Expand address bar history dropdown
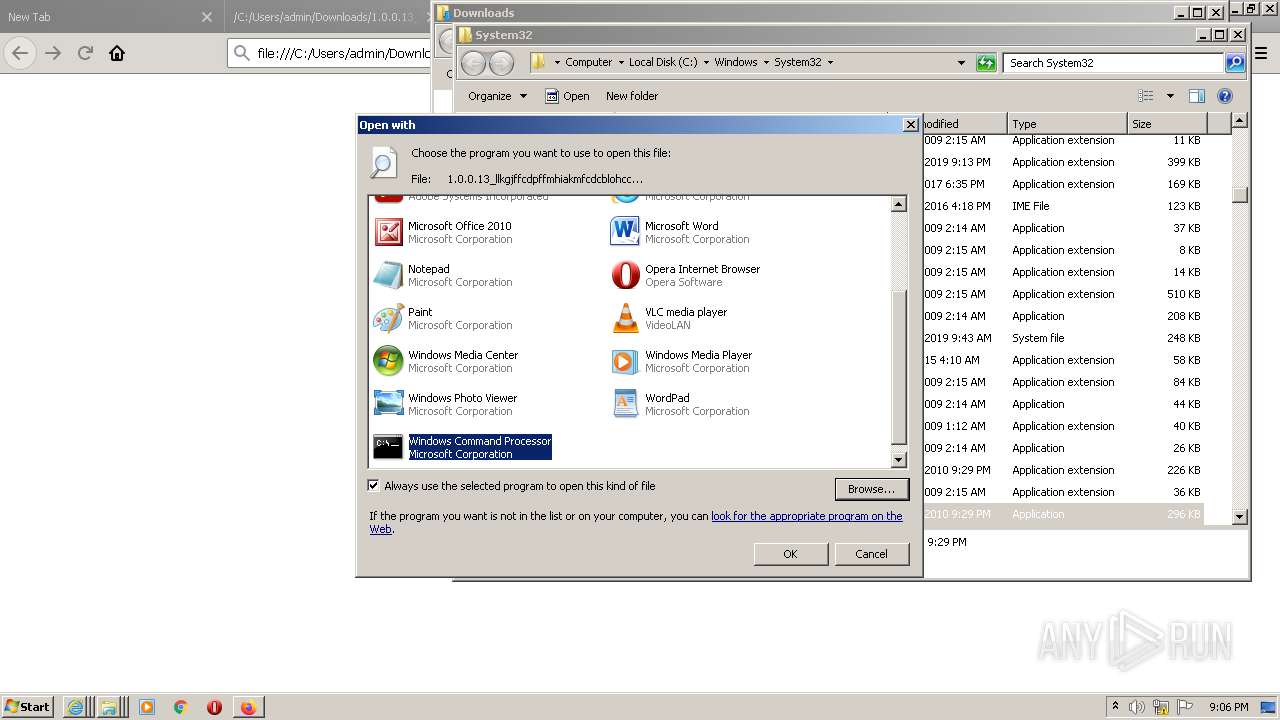The width and height of the screenshot is (1280, 720). tap(962, 62)
